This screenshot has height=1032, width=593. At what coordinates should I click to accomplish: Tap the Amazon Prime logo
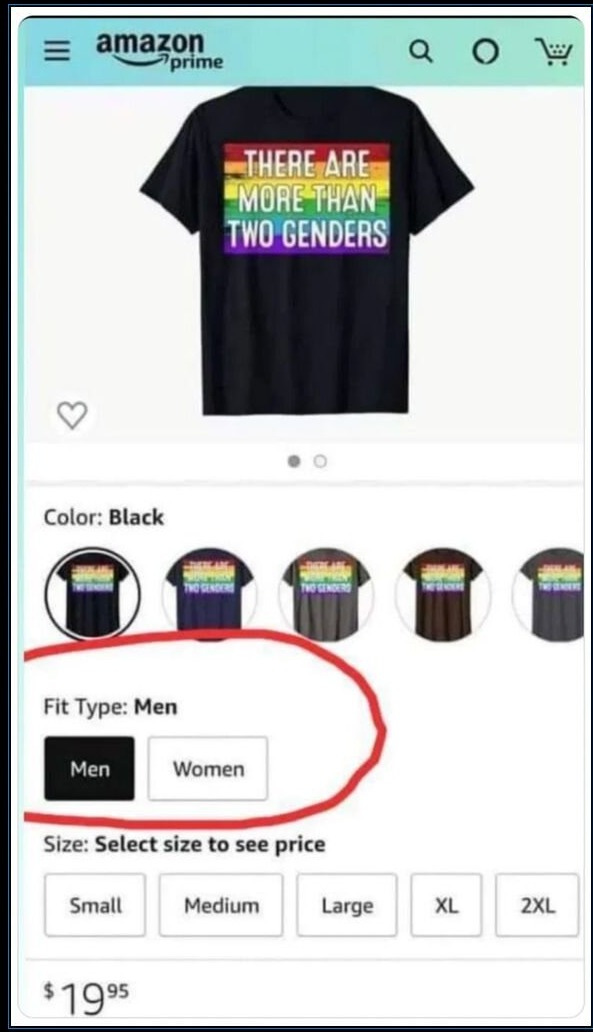159,50
